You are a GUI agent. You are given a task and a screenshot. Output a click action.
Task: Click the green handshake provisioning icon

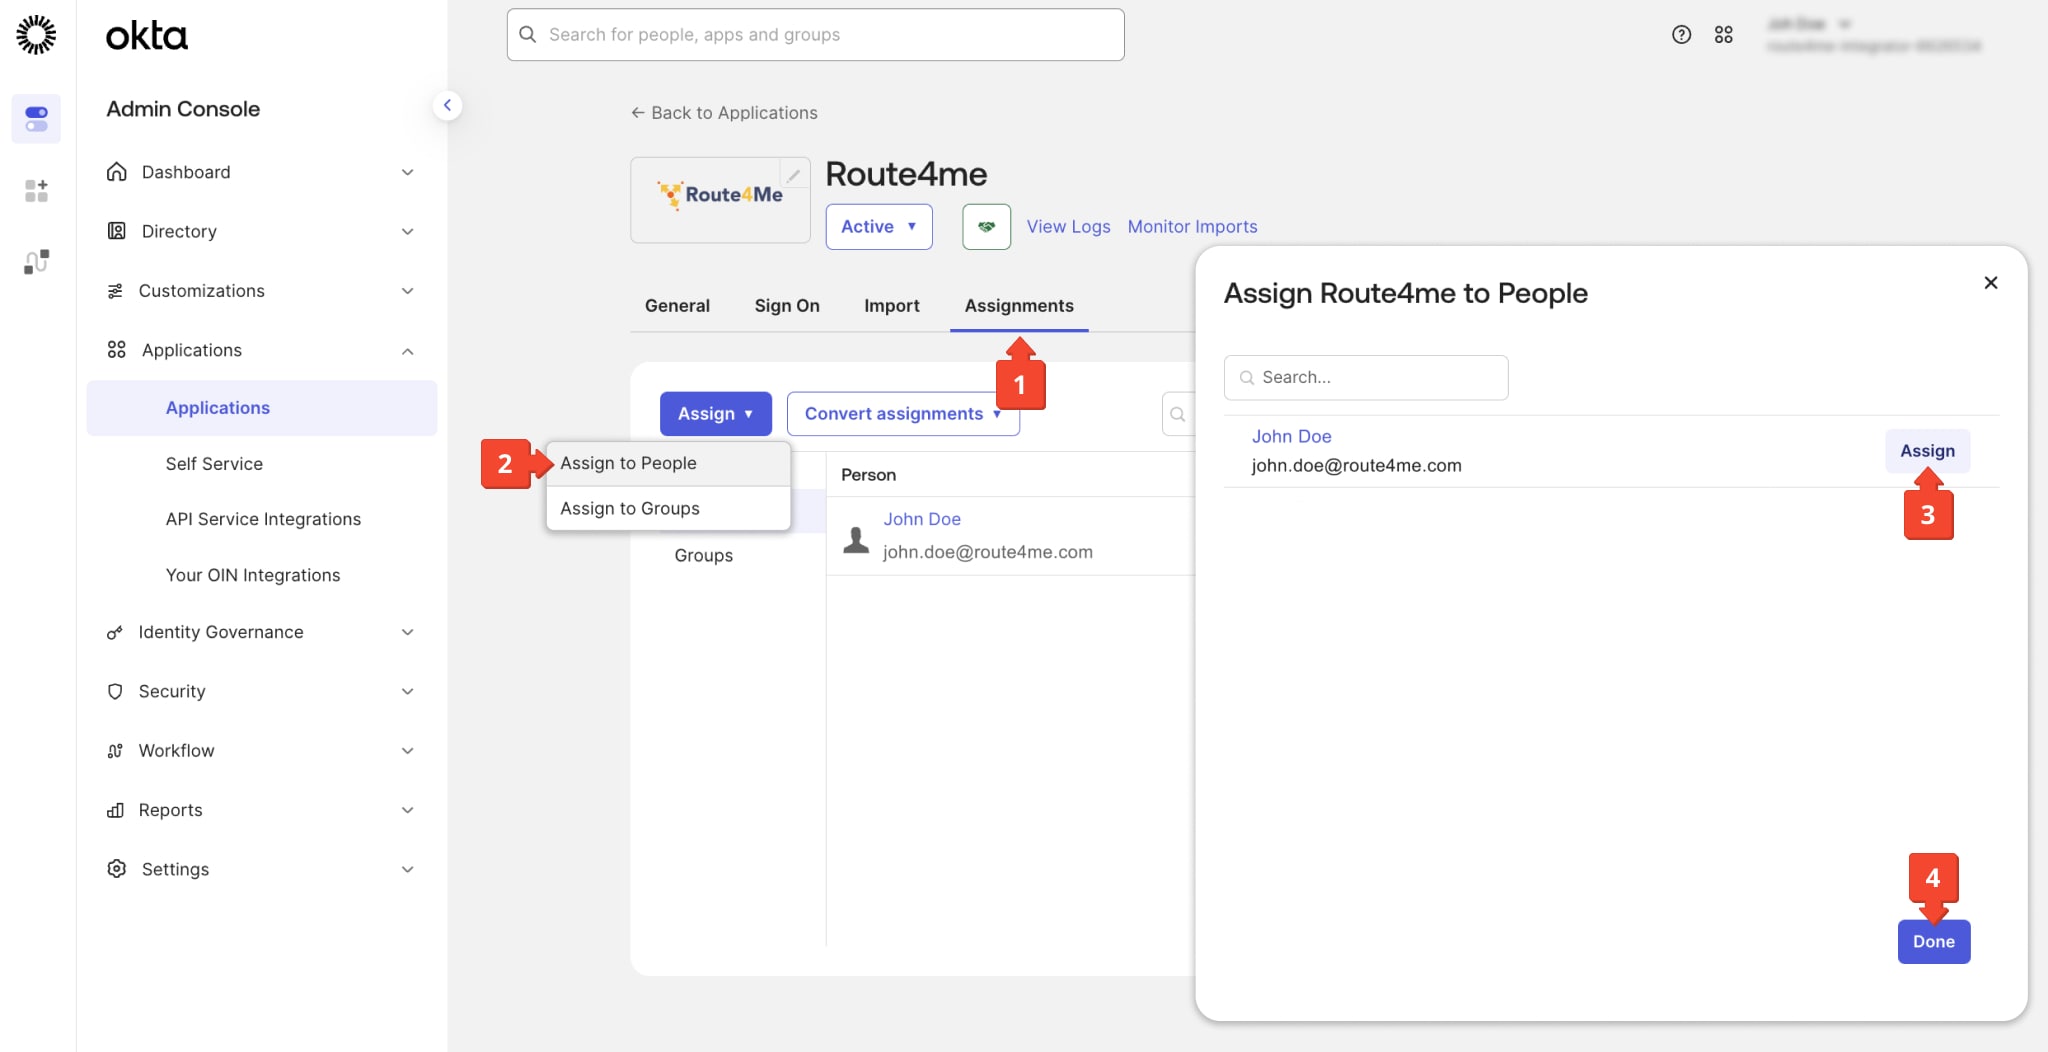(x=986, y=227)
